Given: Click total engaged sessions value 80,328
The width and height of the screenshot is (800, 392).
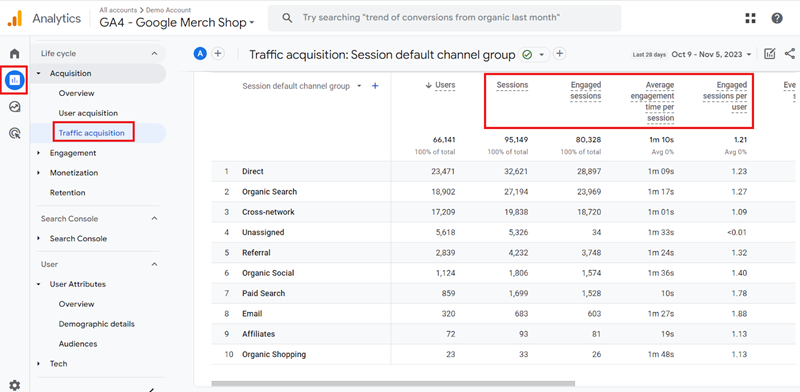Looking at the screenshot, I should (x=589, y=140).
